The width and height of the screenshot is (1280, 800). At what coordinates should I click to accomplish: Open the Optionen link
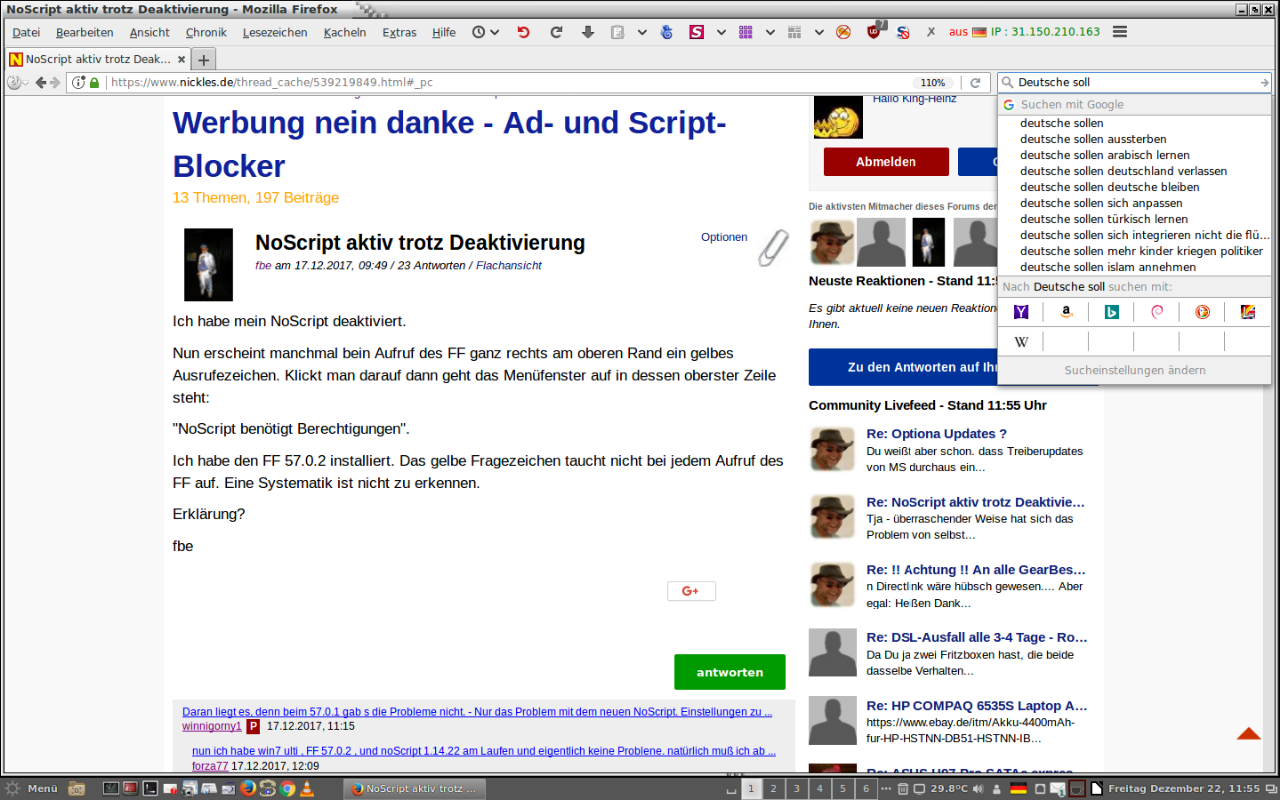(x=724, y=237)
